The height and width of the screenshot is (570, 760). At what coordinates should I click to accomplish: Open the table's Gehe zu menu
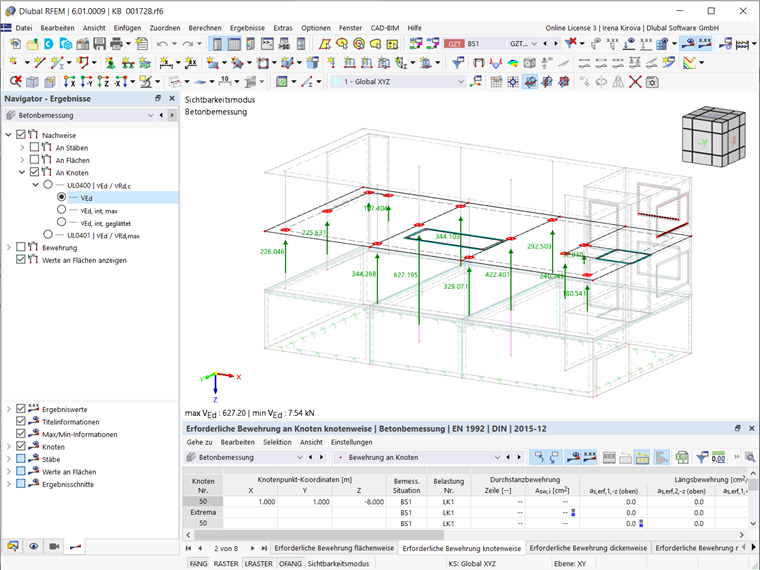[199, 442]
